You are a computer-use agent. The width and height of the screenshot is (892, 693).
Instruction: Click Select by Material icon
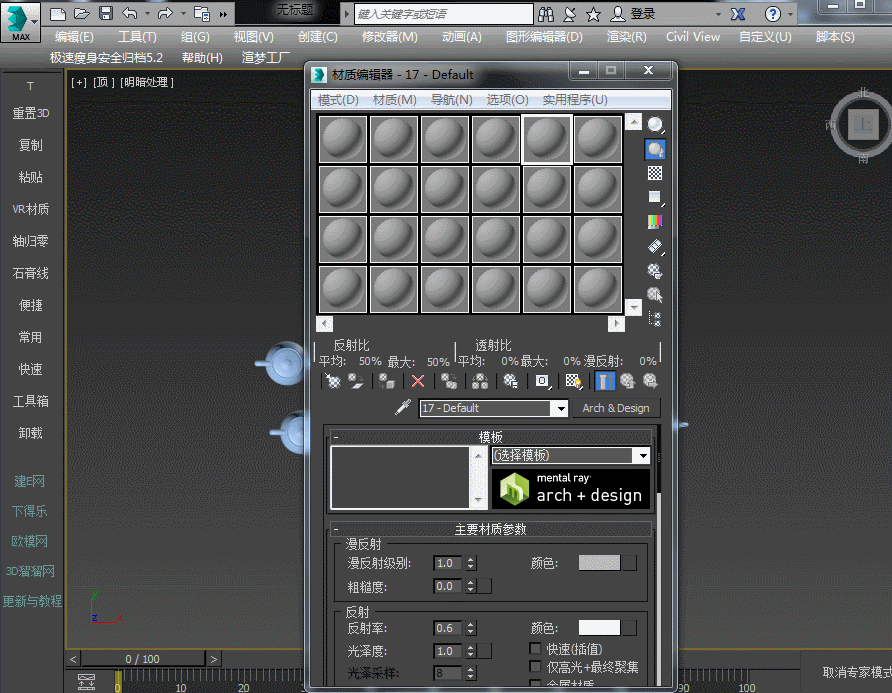(655, 295)
